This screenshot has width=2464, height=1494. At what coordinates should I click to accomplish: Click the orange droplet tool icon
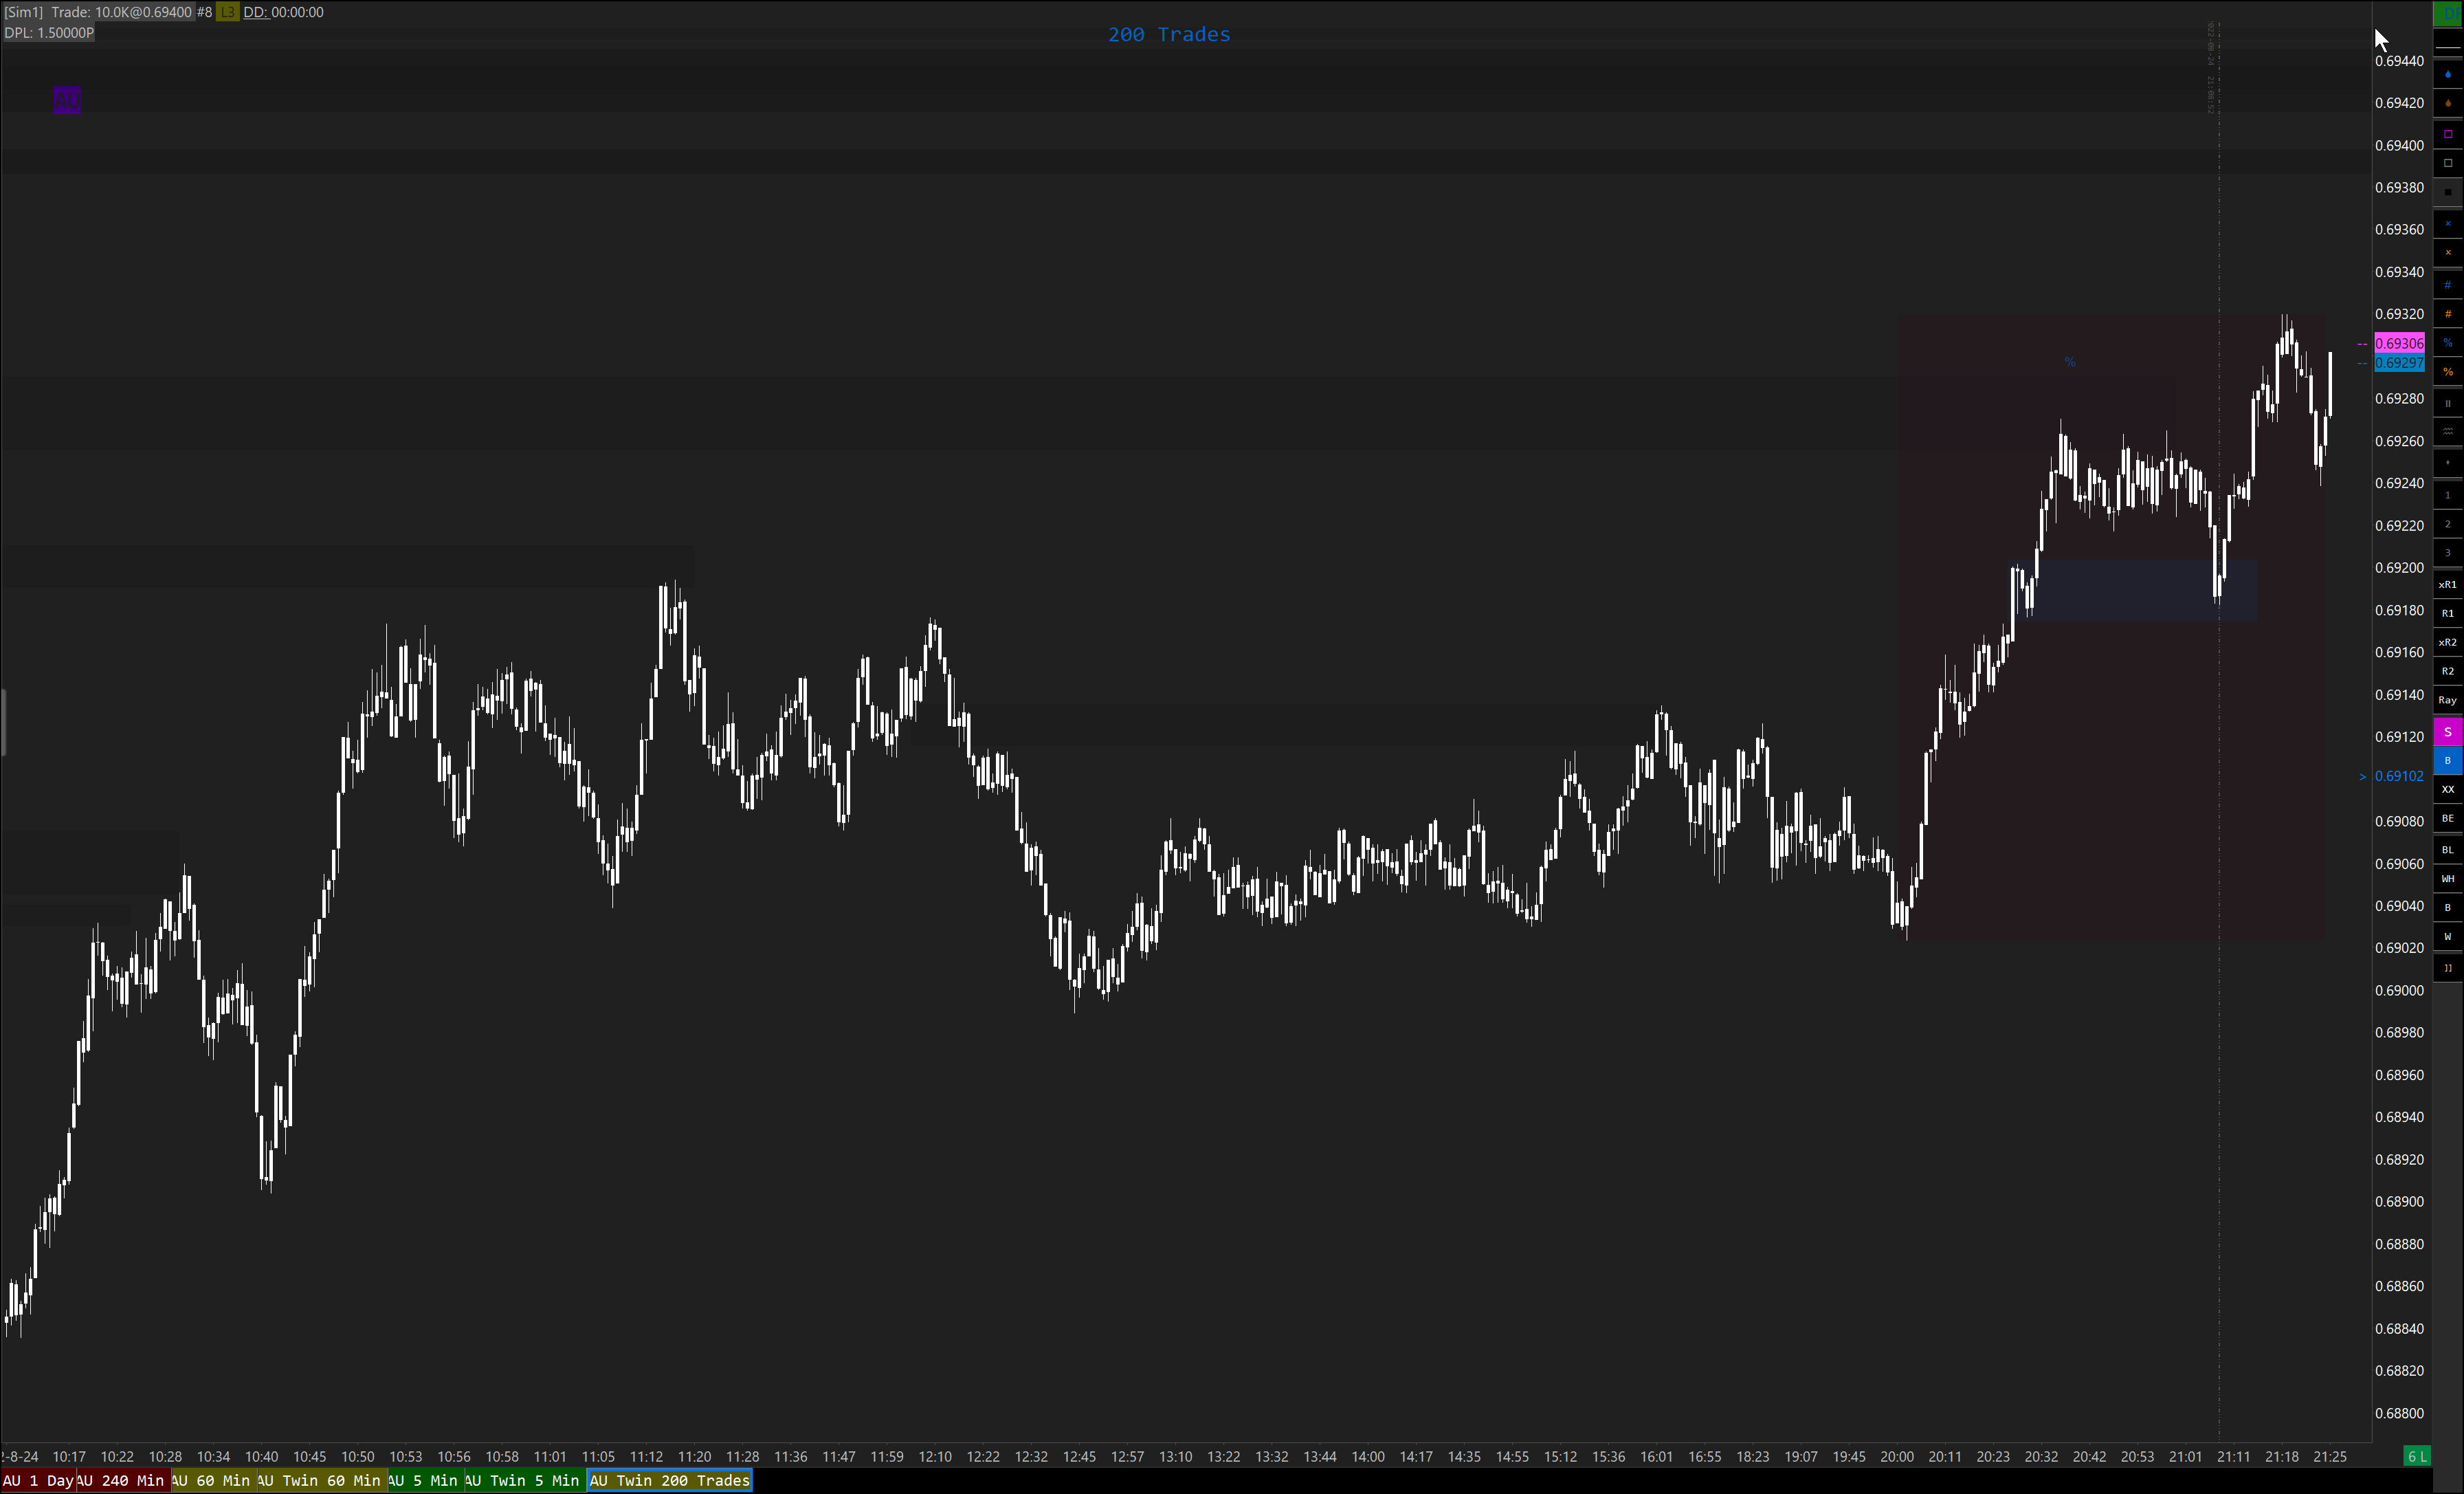point(2447,103)
